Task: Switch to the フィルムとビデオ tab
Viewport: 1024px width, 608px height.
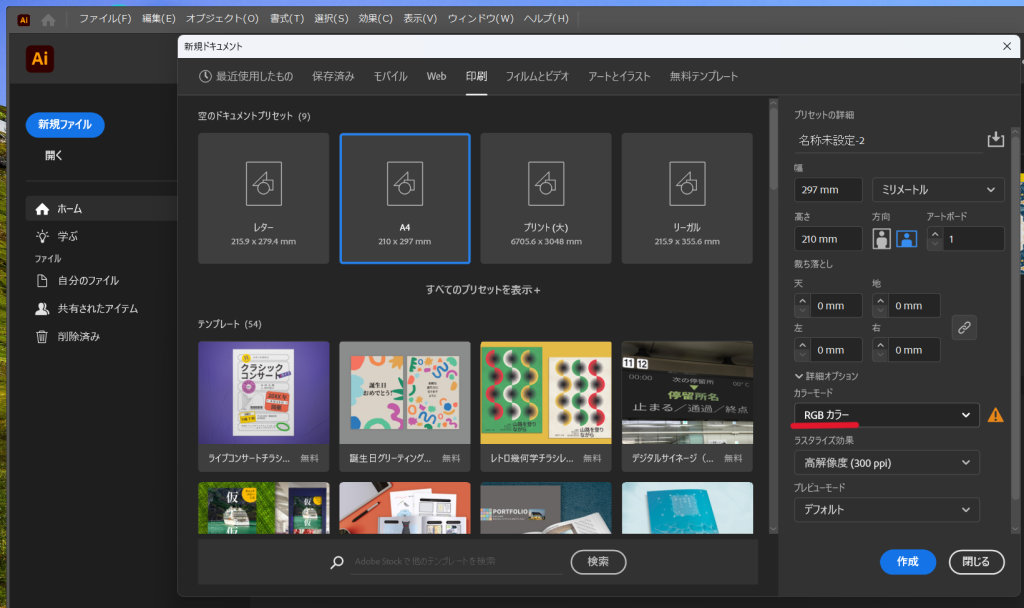Action: (537, 77)
